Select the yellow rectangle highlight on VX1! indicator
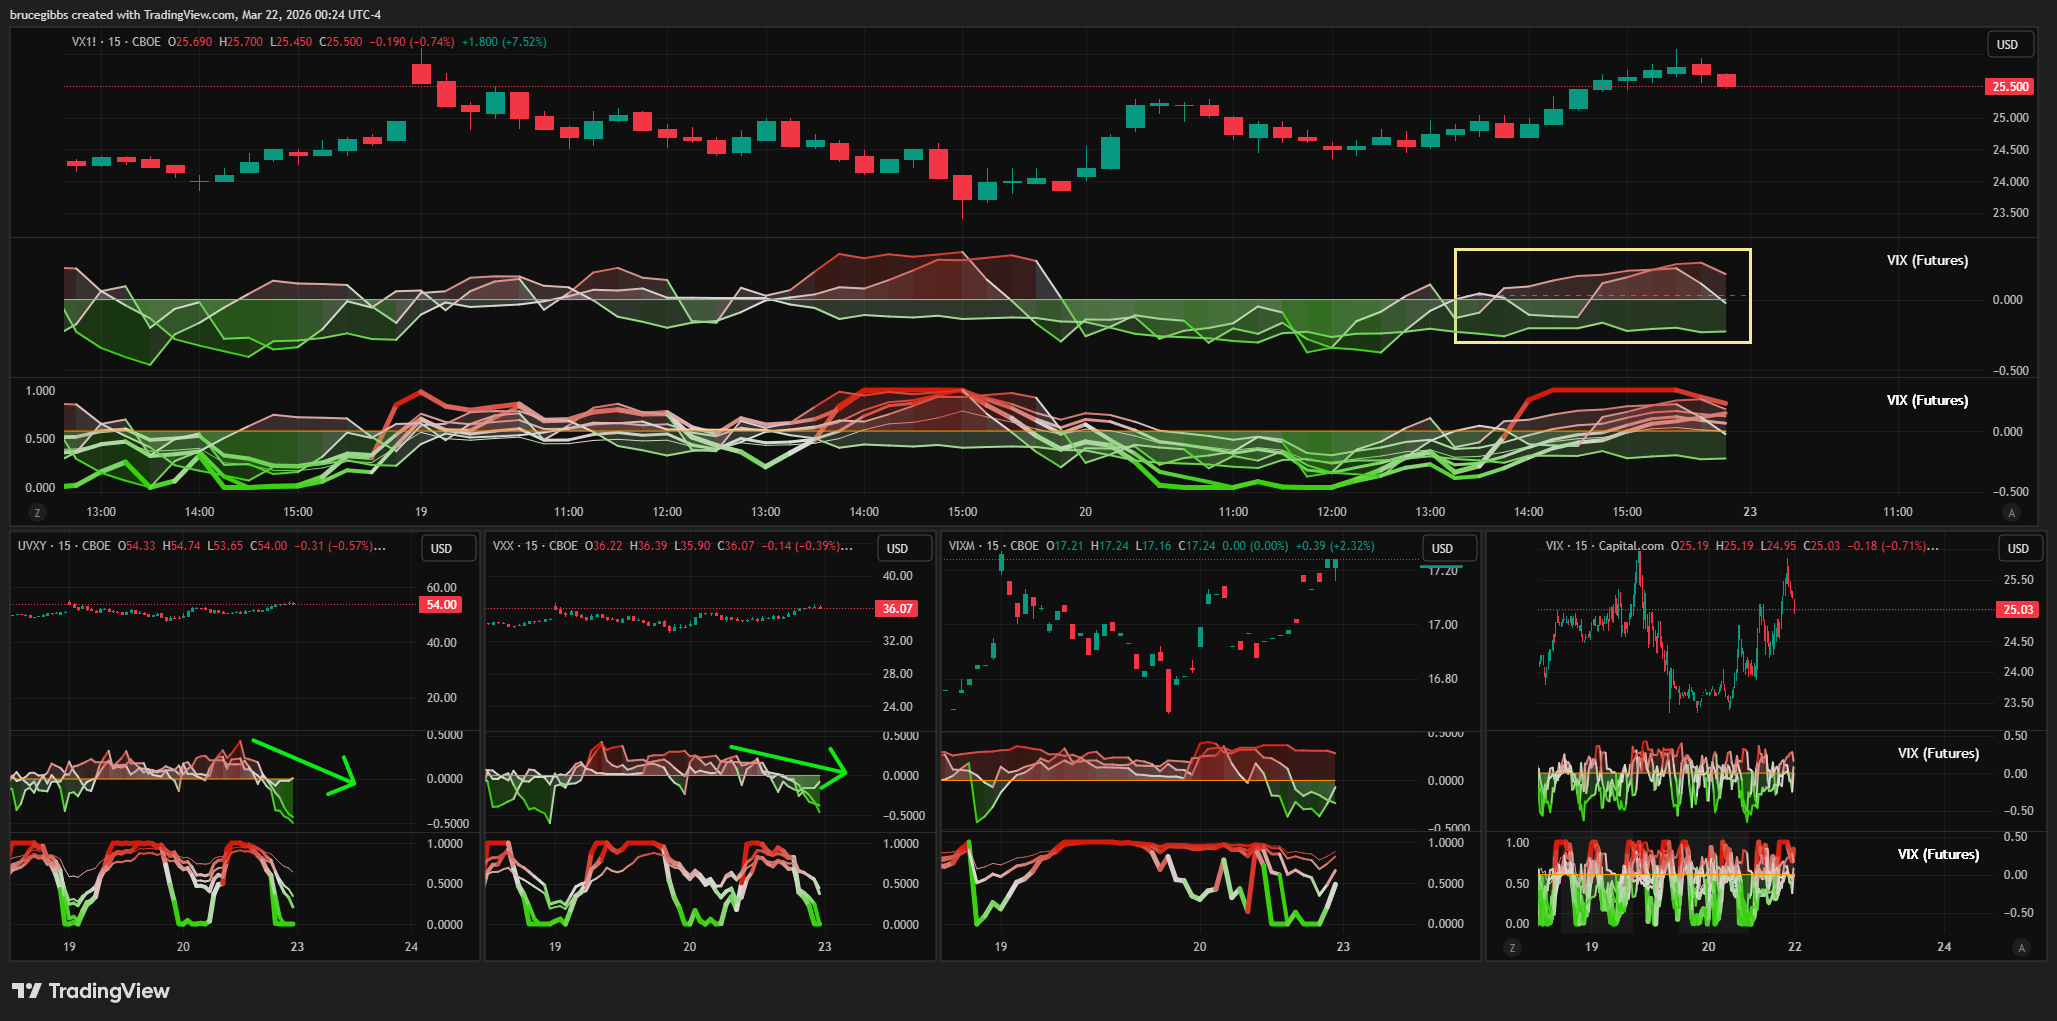 [1602, 250]
